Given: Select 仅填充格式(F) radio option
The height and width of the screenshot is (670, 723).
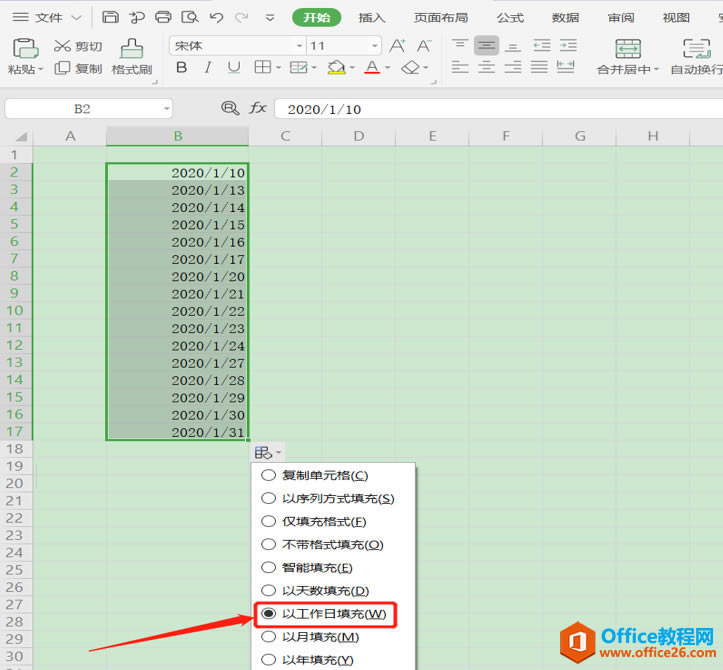Looking at the screenshot, I should [x=268, y=522].
